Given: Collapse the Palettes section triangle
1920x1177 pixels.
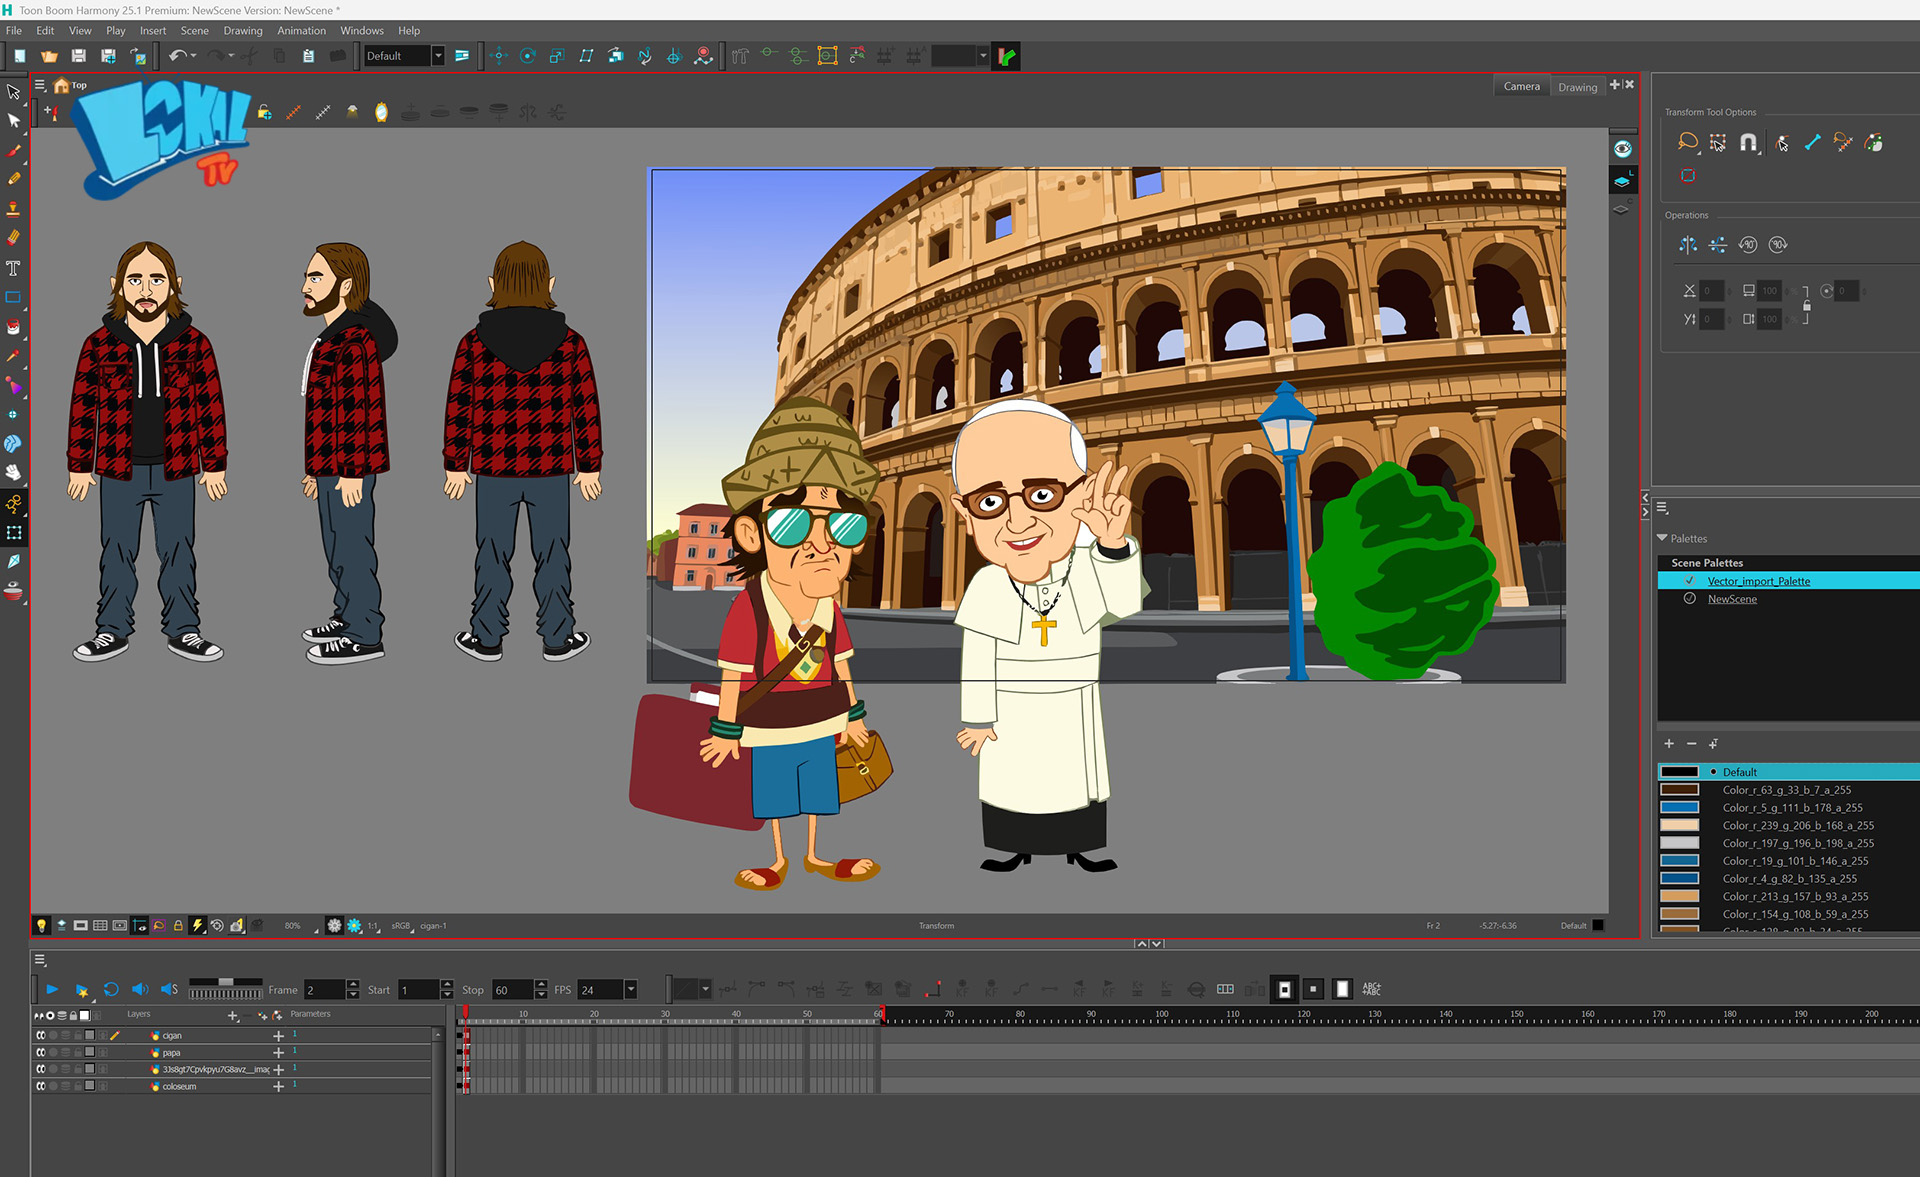Looking at the screenshot, I should (1662, 538).
